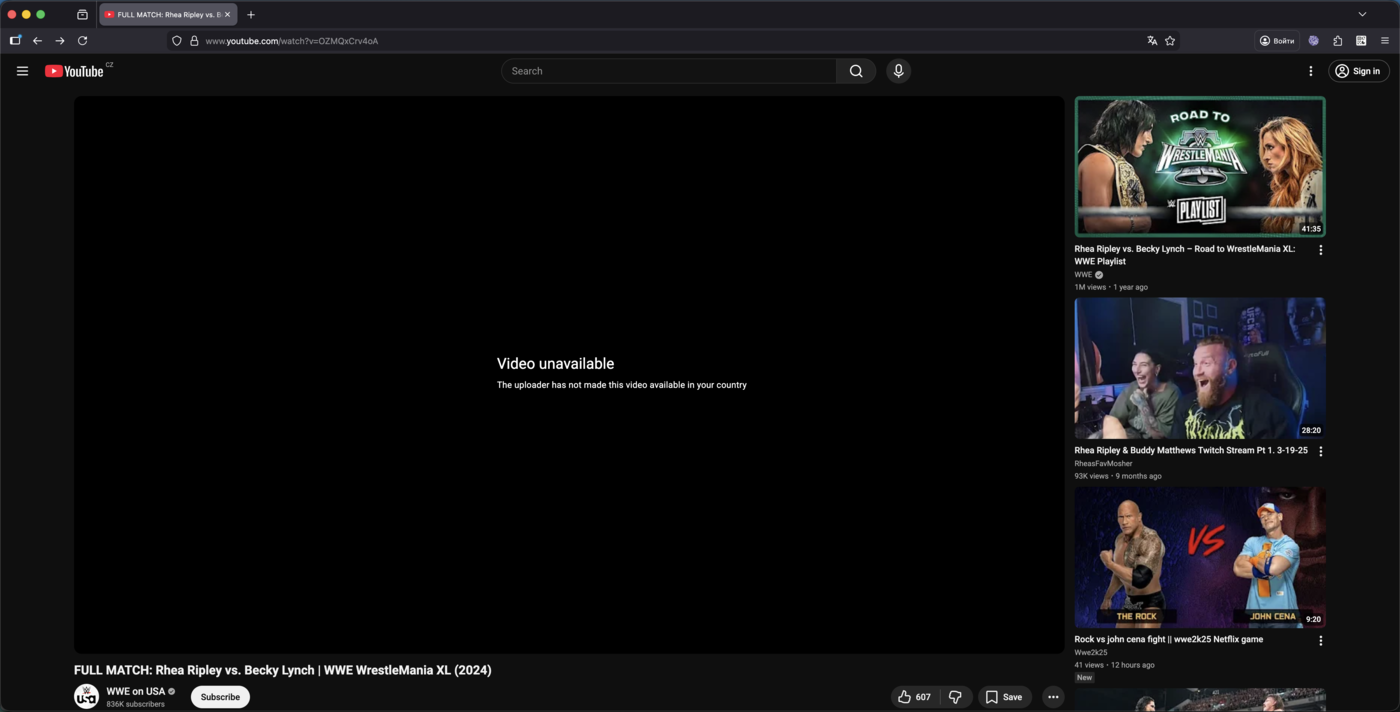Open the browser translate icon
This screenshot has width=1400, height=712.
pyautogui.click(x=1151, y=40)
